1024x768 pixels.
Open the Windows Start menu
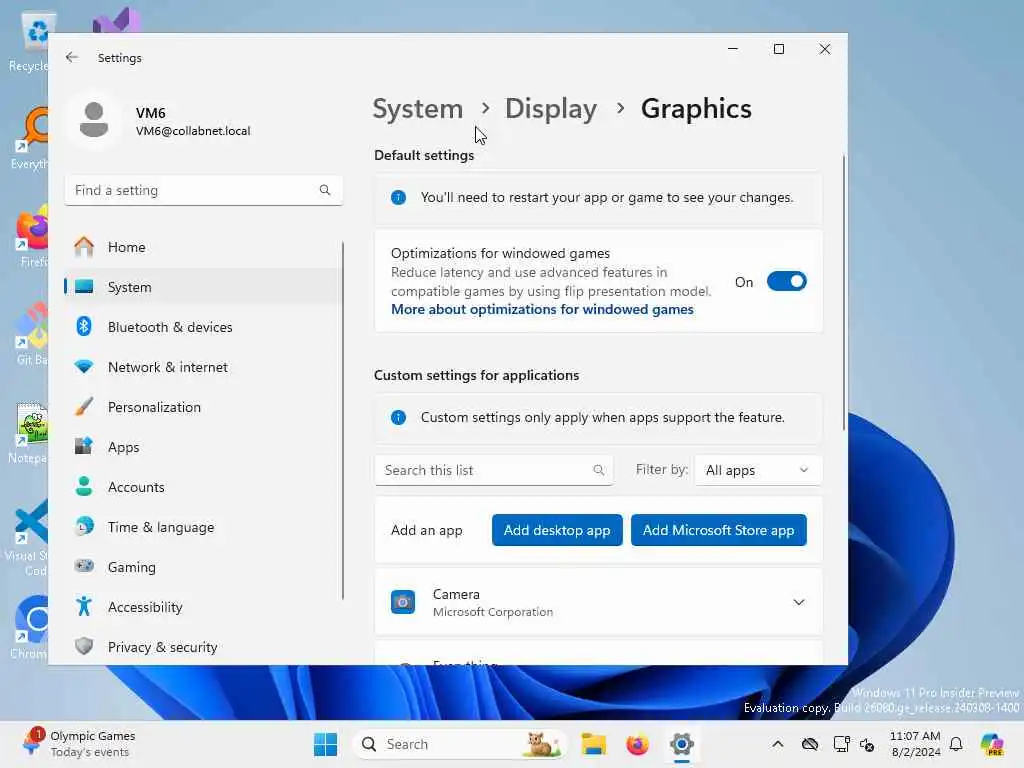[325, 744]
